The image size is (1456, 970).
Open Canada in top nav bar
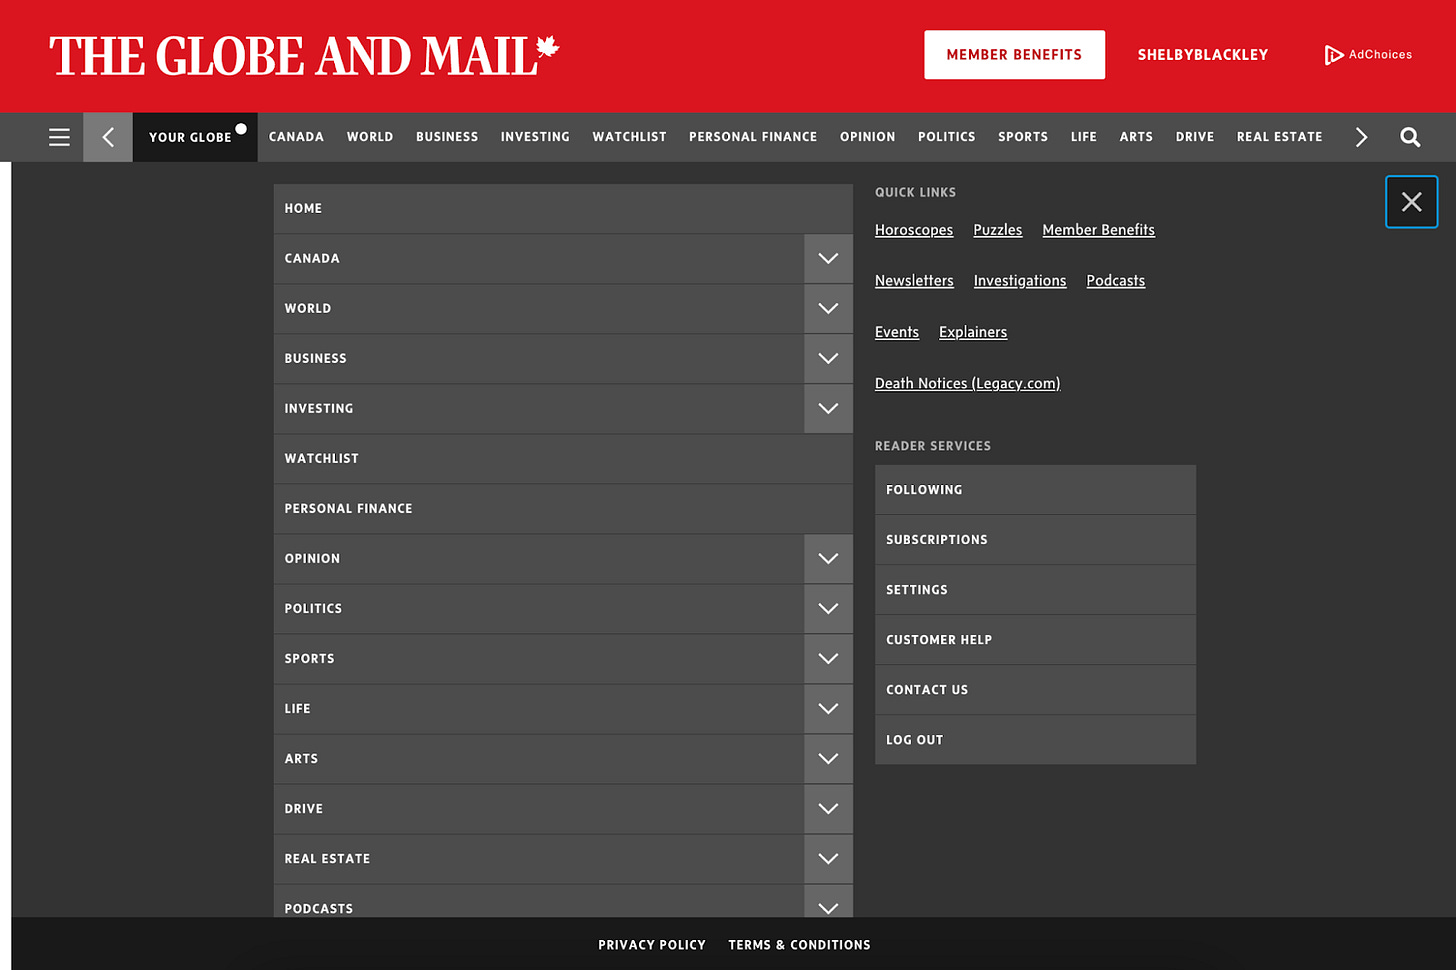click(296, 137)
